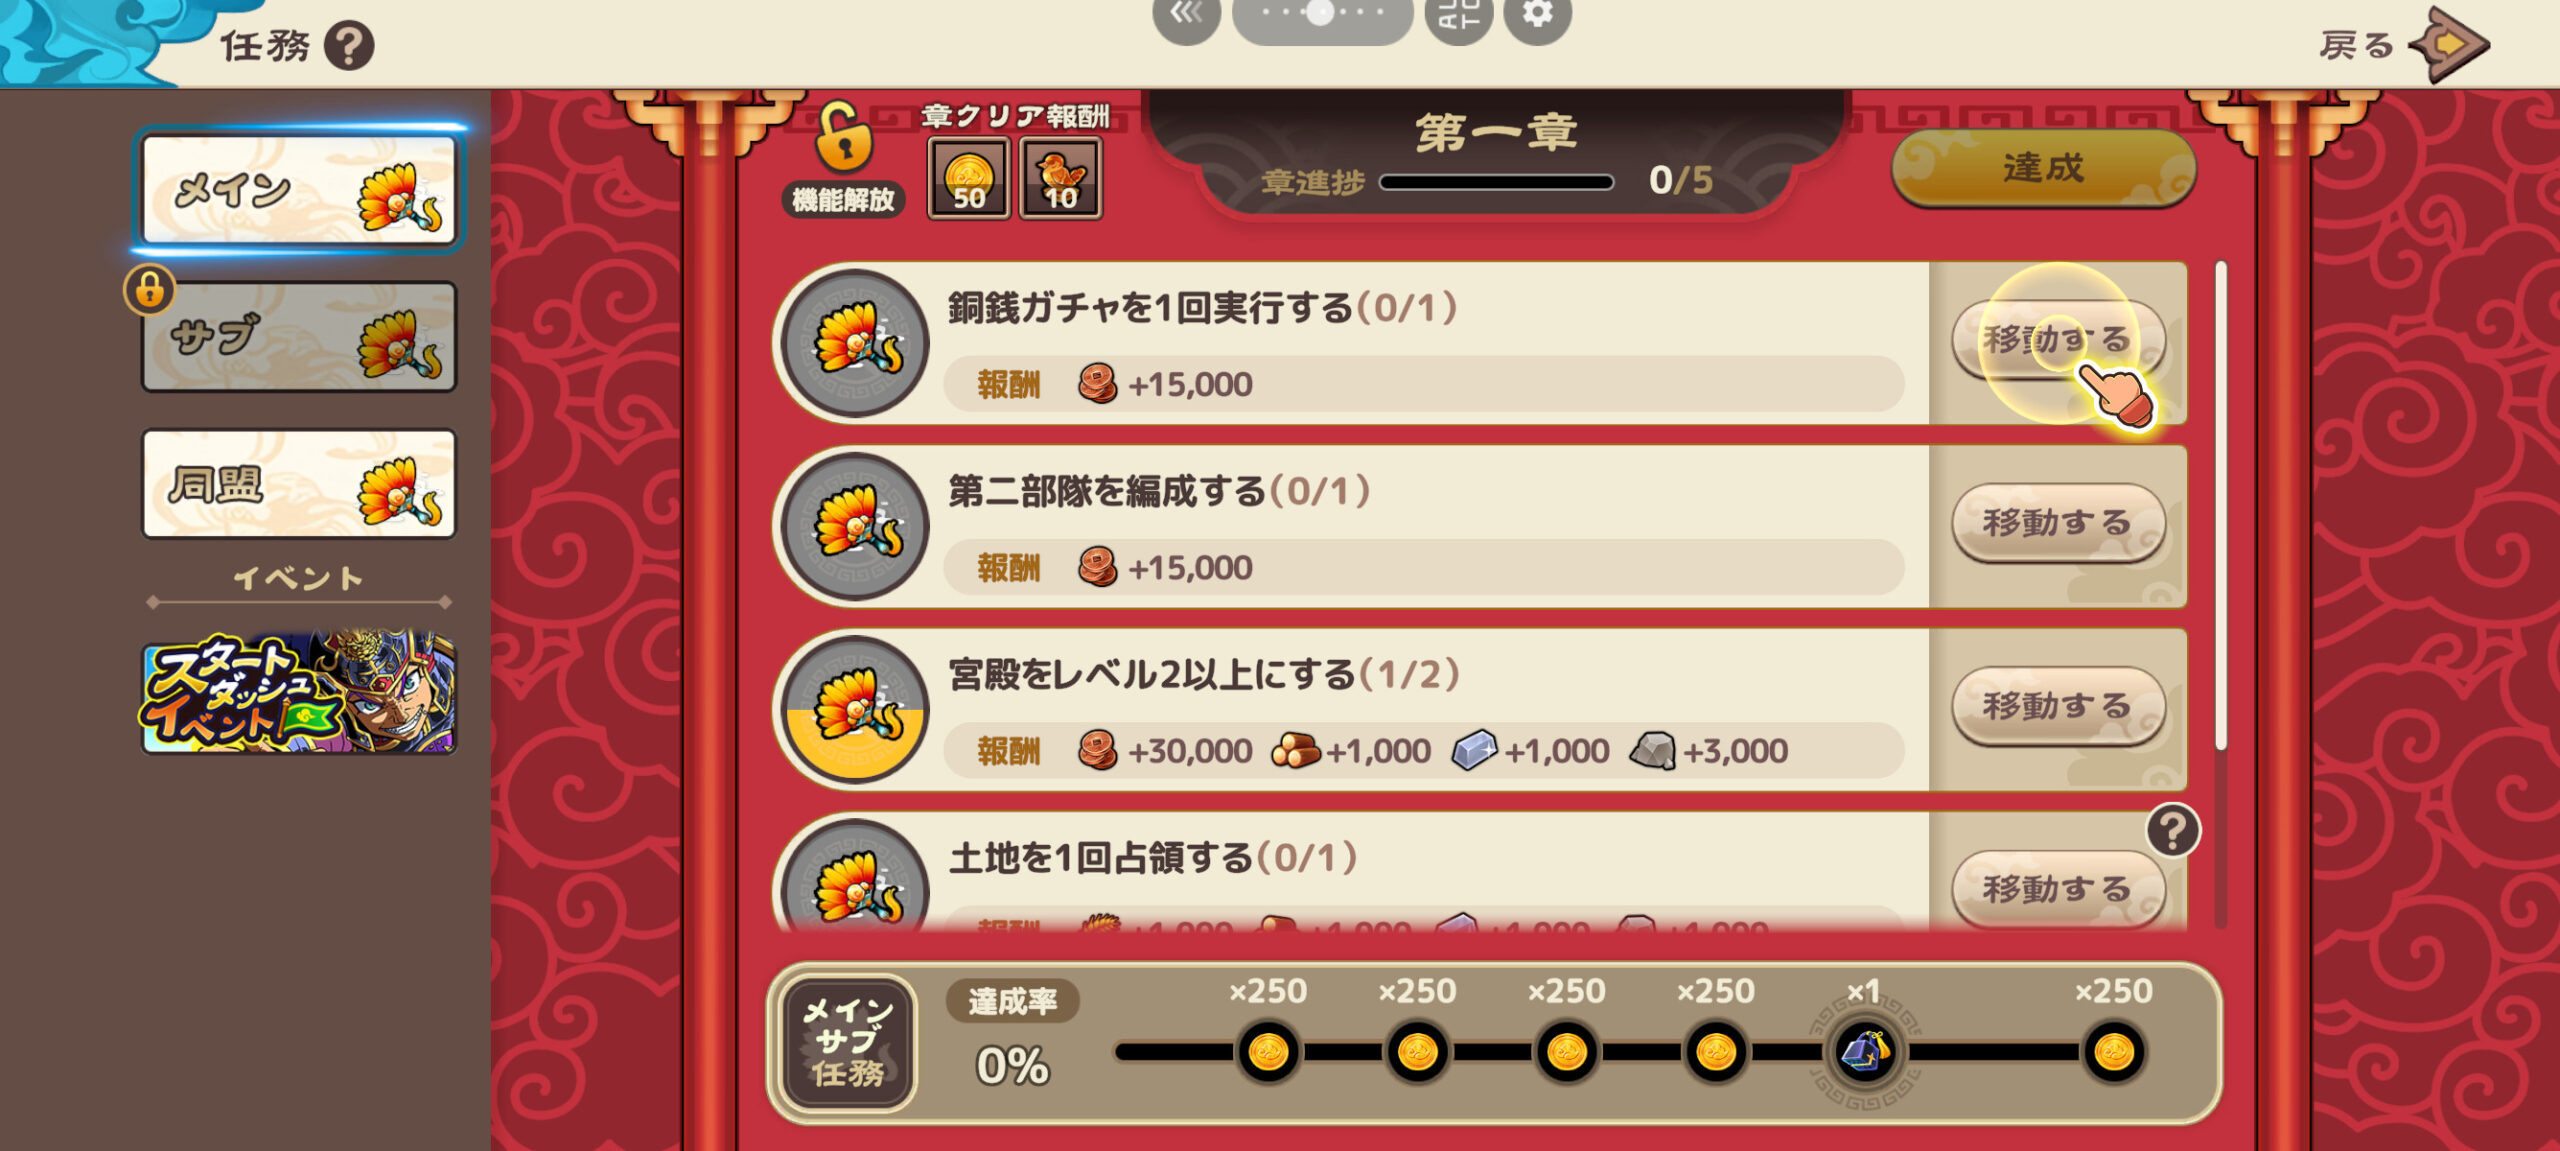This screenshot has width=2560, height=1151.
Task: Select the メイン mission tab
Action: (x=299, y=190)
